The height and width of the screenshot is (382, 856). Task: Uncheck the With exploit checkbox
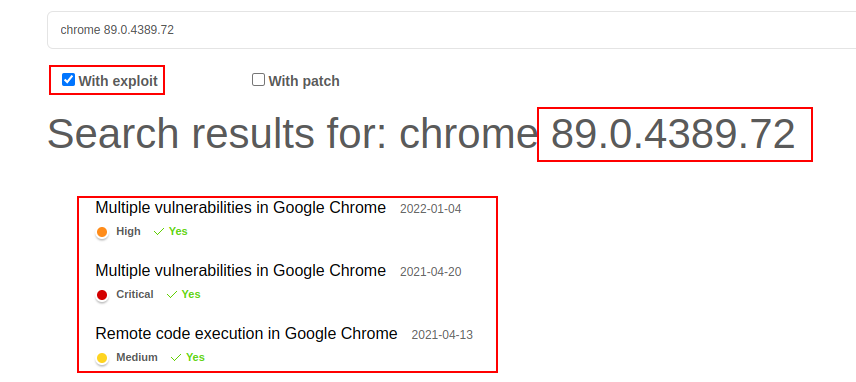[68, 80]
